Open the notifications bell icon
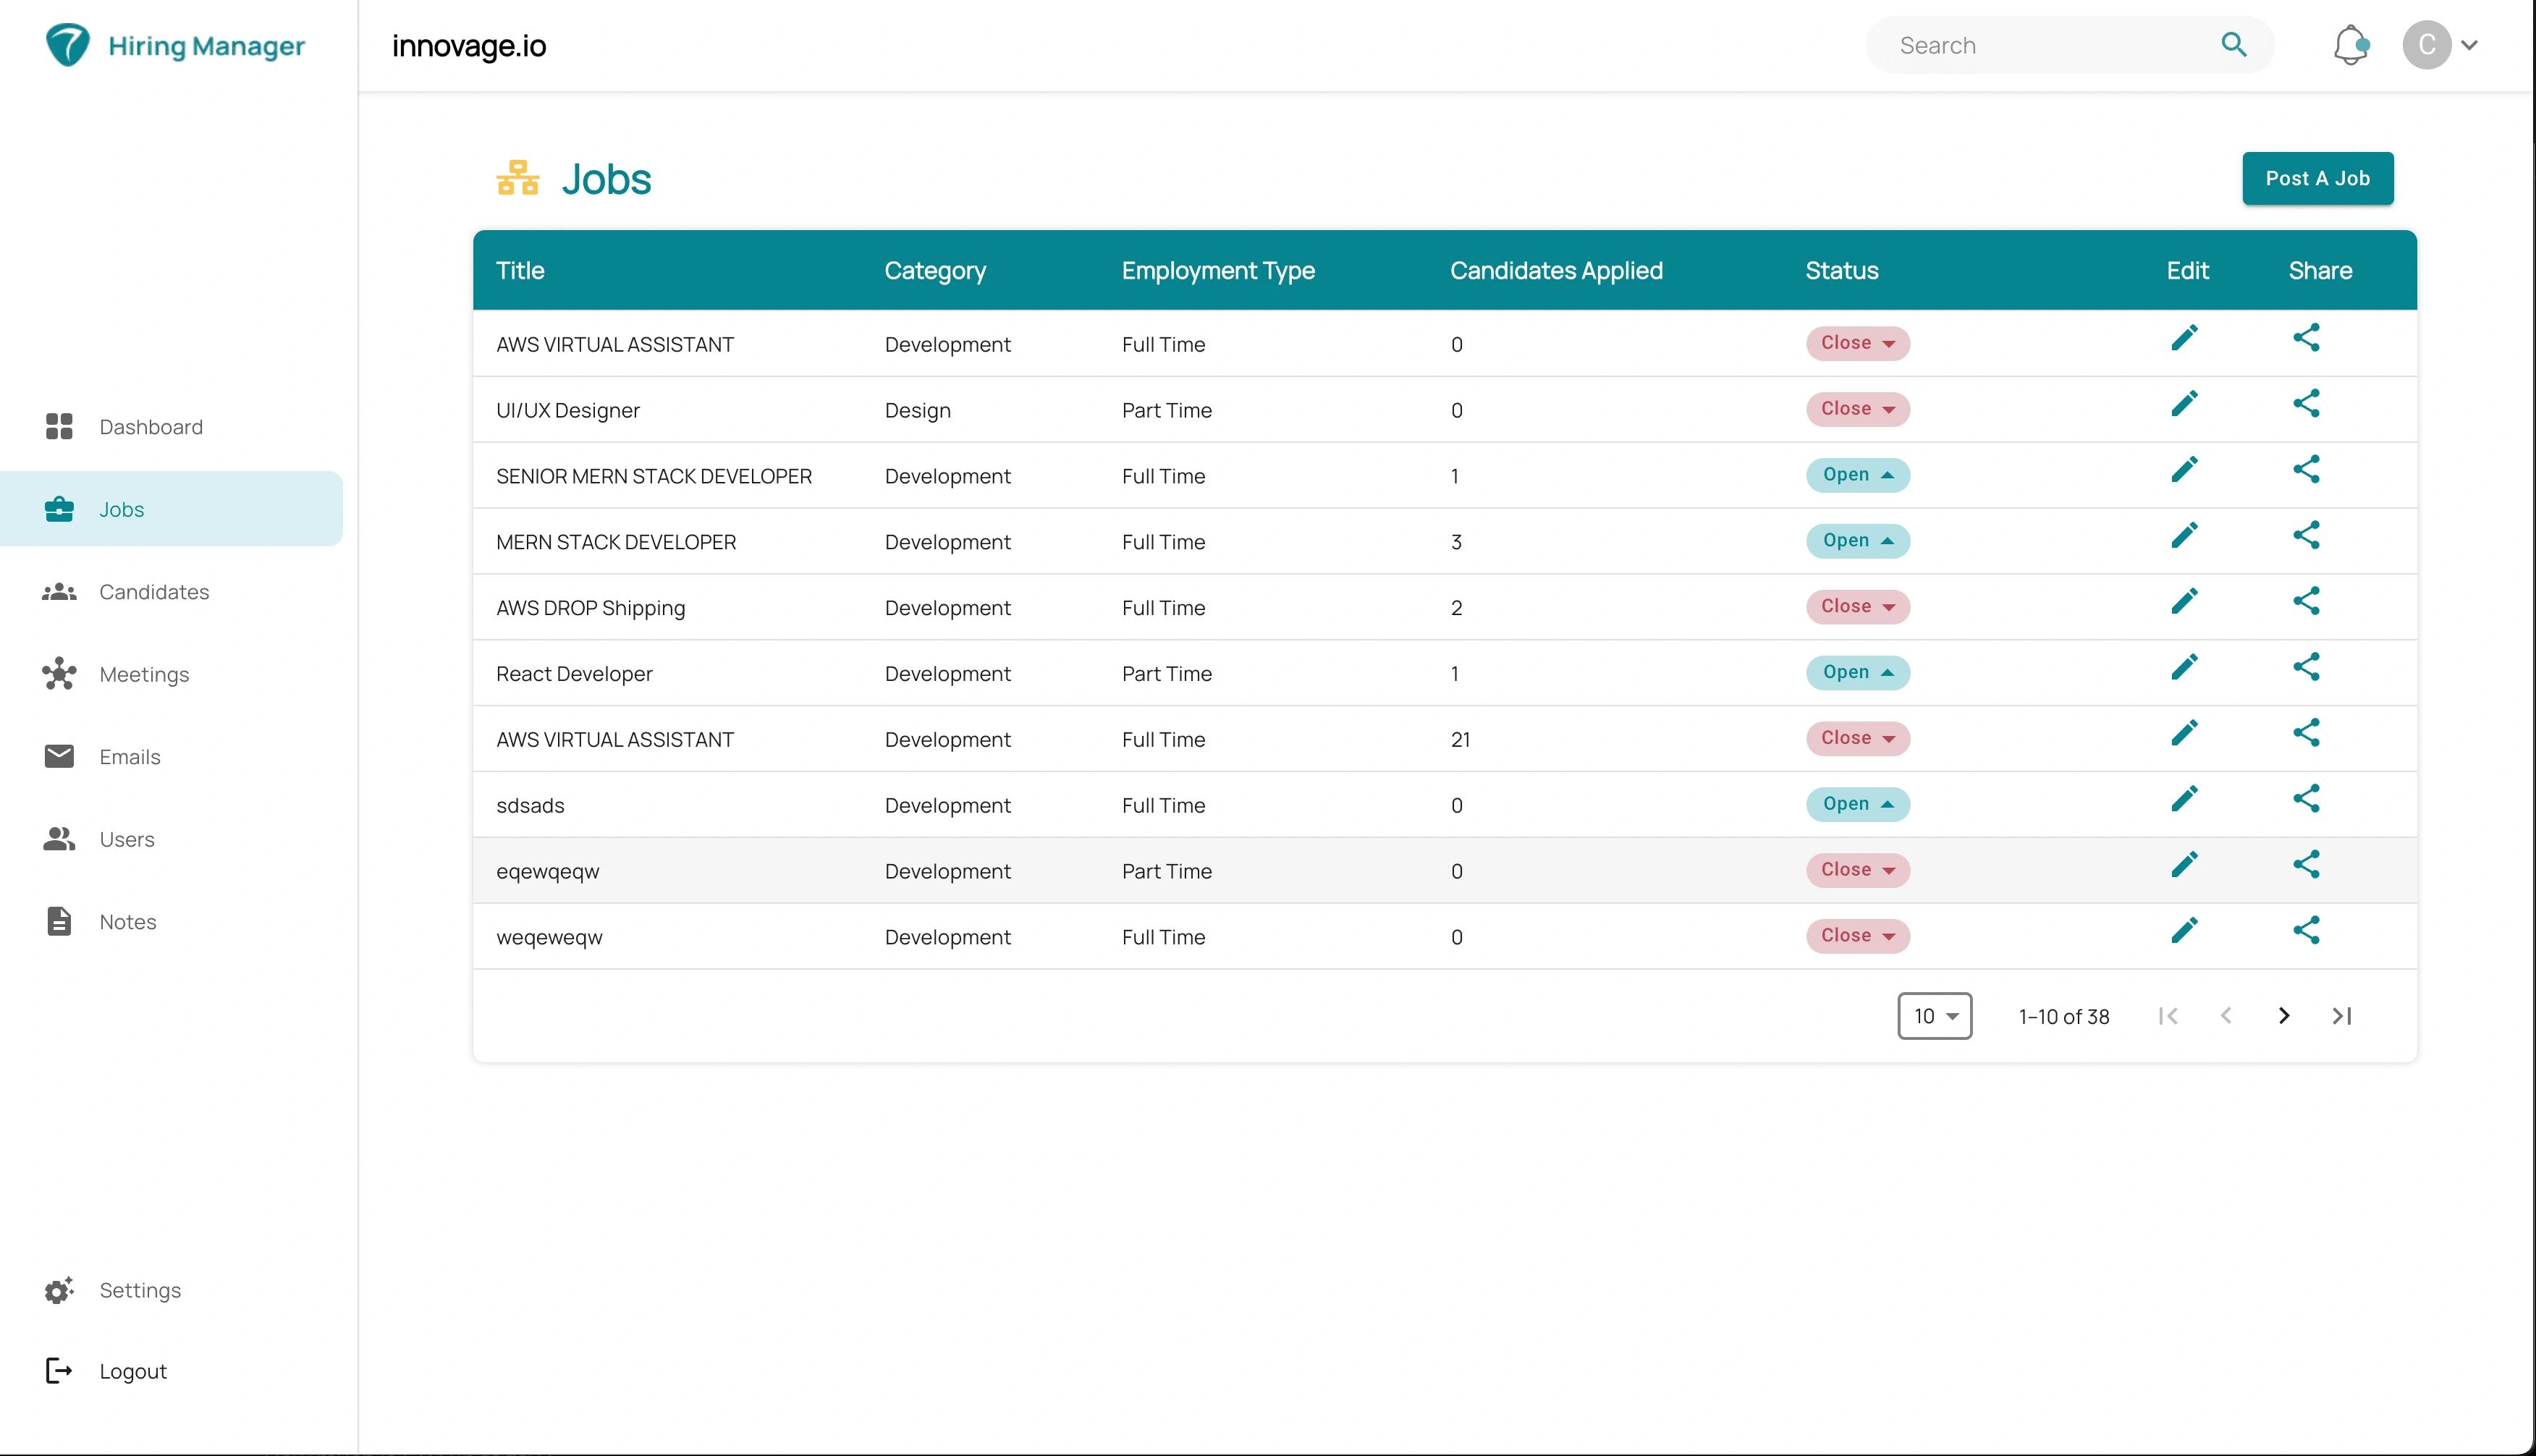The width and height of the screenshot is (2536, 1456). click(x=2350, y=45)
